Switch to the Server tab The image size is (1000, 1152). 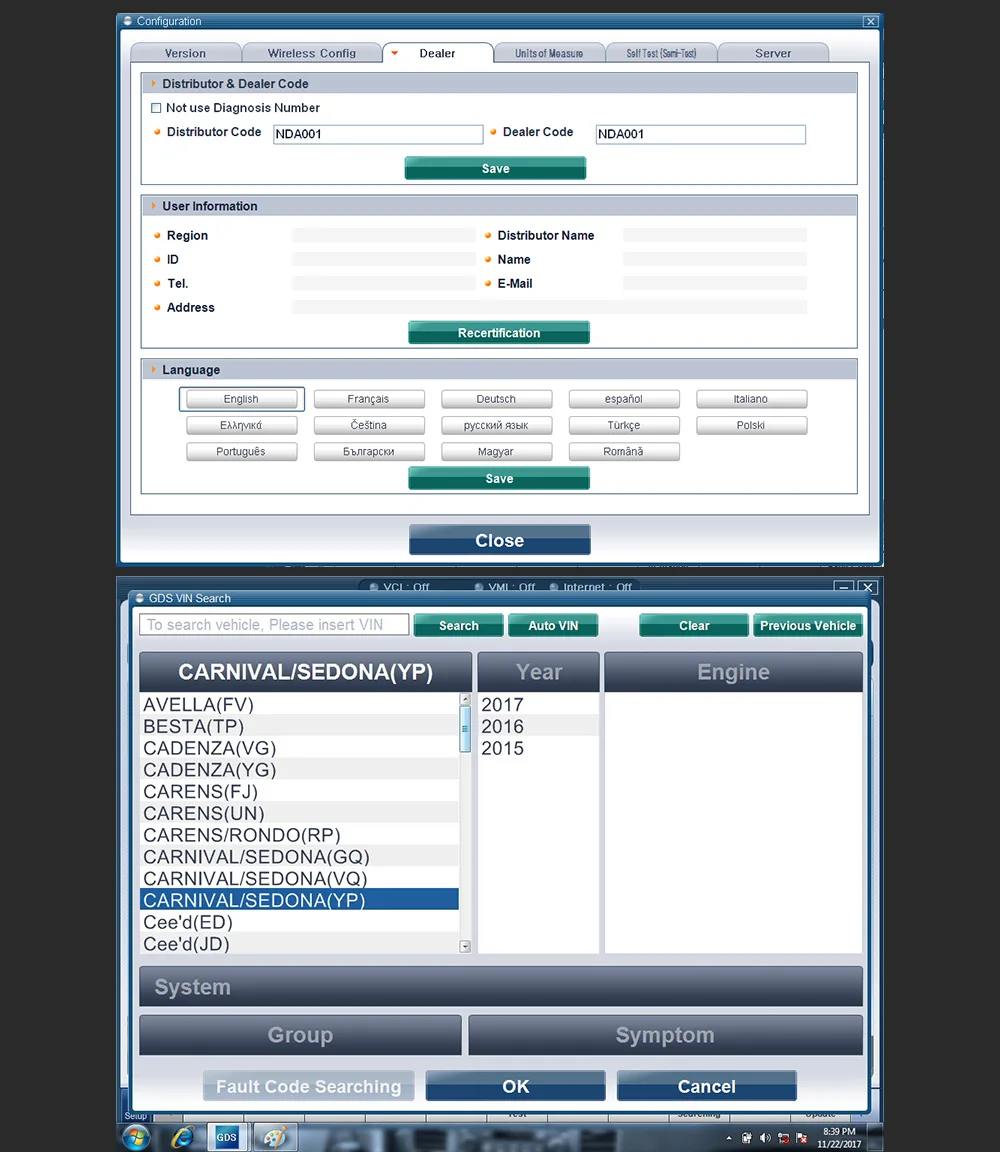(x=773, y=53)
